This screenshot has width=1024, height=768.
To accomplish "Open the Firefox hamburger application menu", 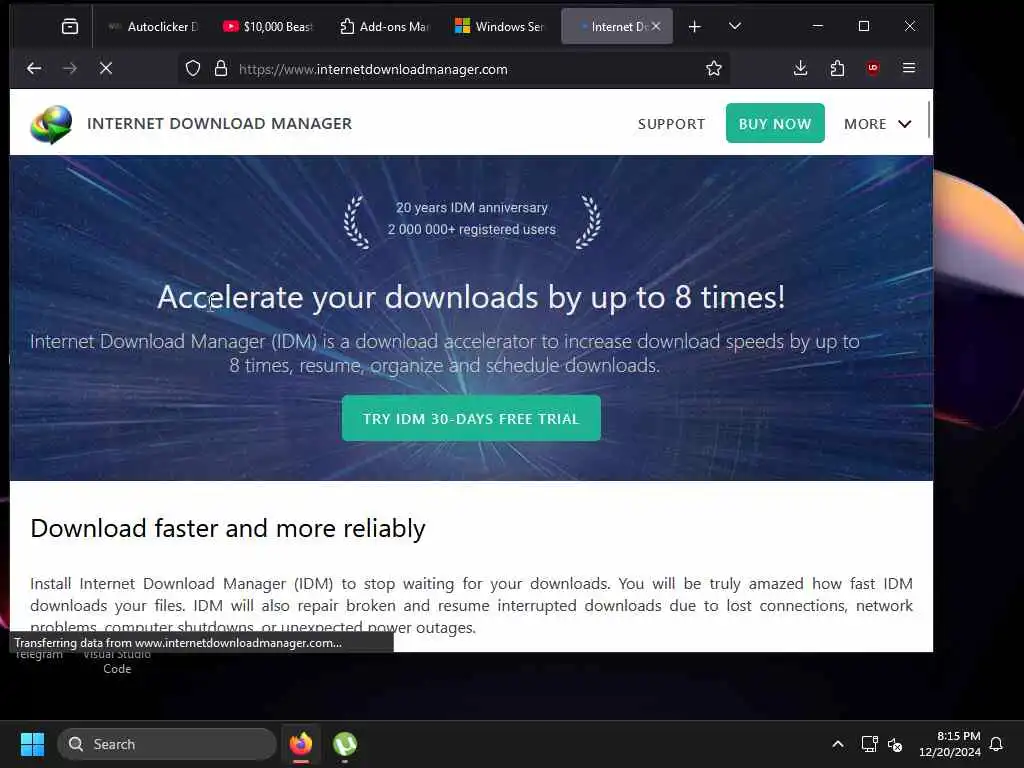I will 909,68.
